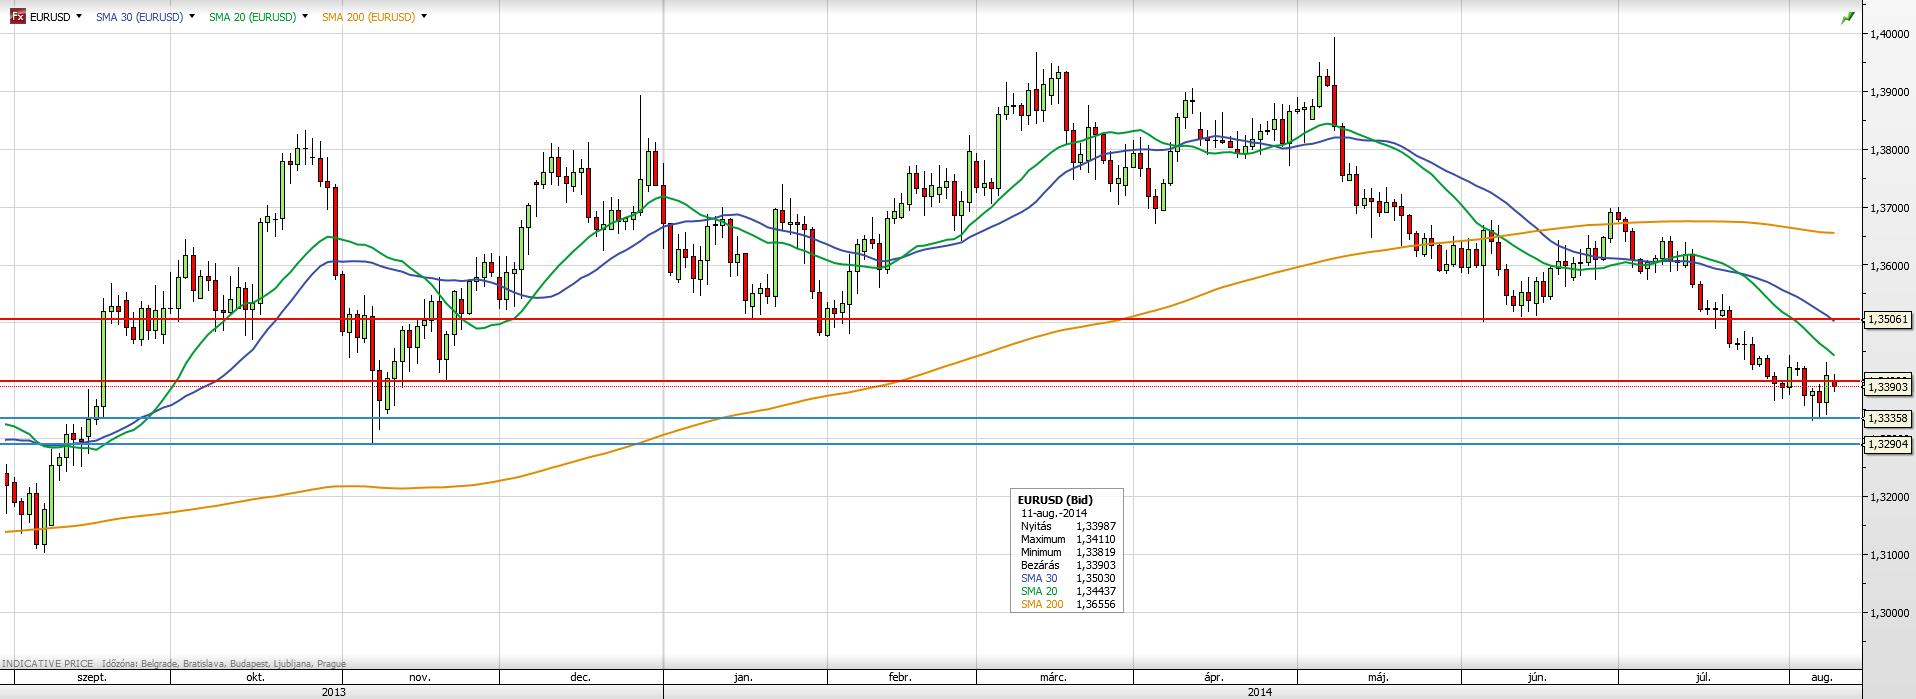Click the 11-aug.-2014 date in tooltip
This screenshot has width=1916, height=699.
1054,513
